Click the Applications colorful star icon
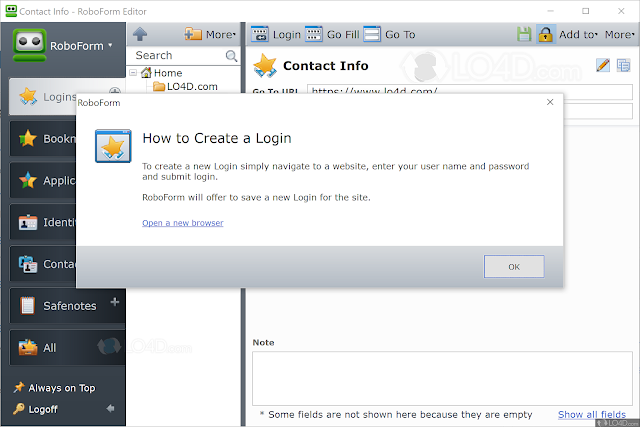This screenshot has width=640, height=427. click(28, 180)
